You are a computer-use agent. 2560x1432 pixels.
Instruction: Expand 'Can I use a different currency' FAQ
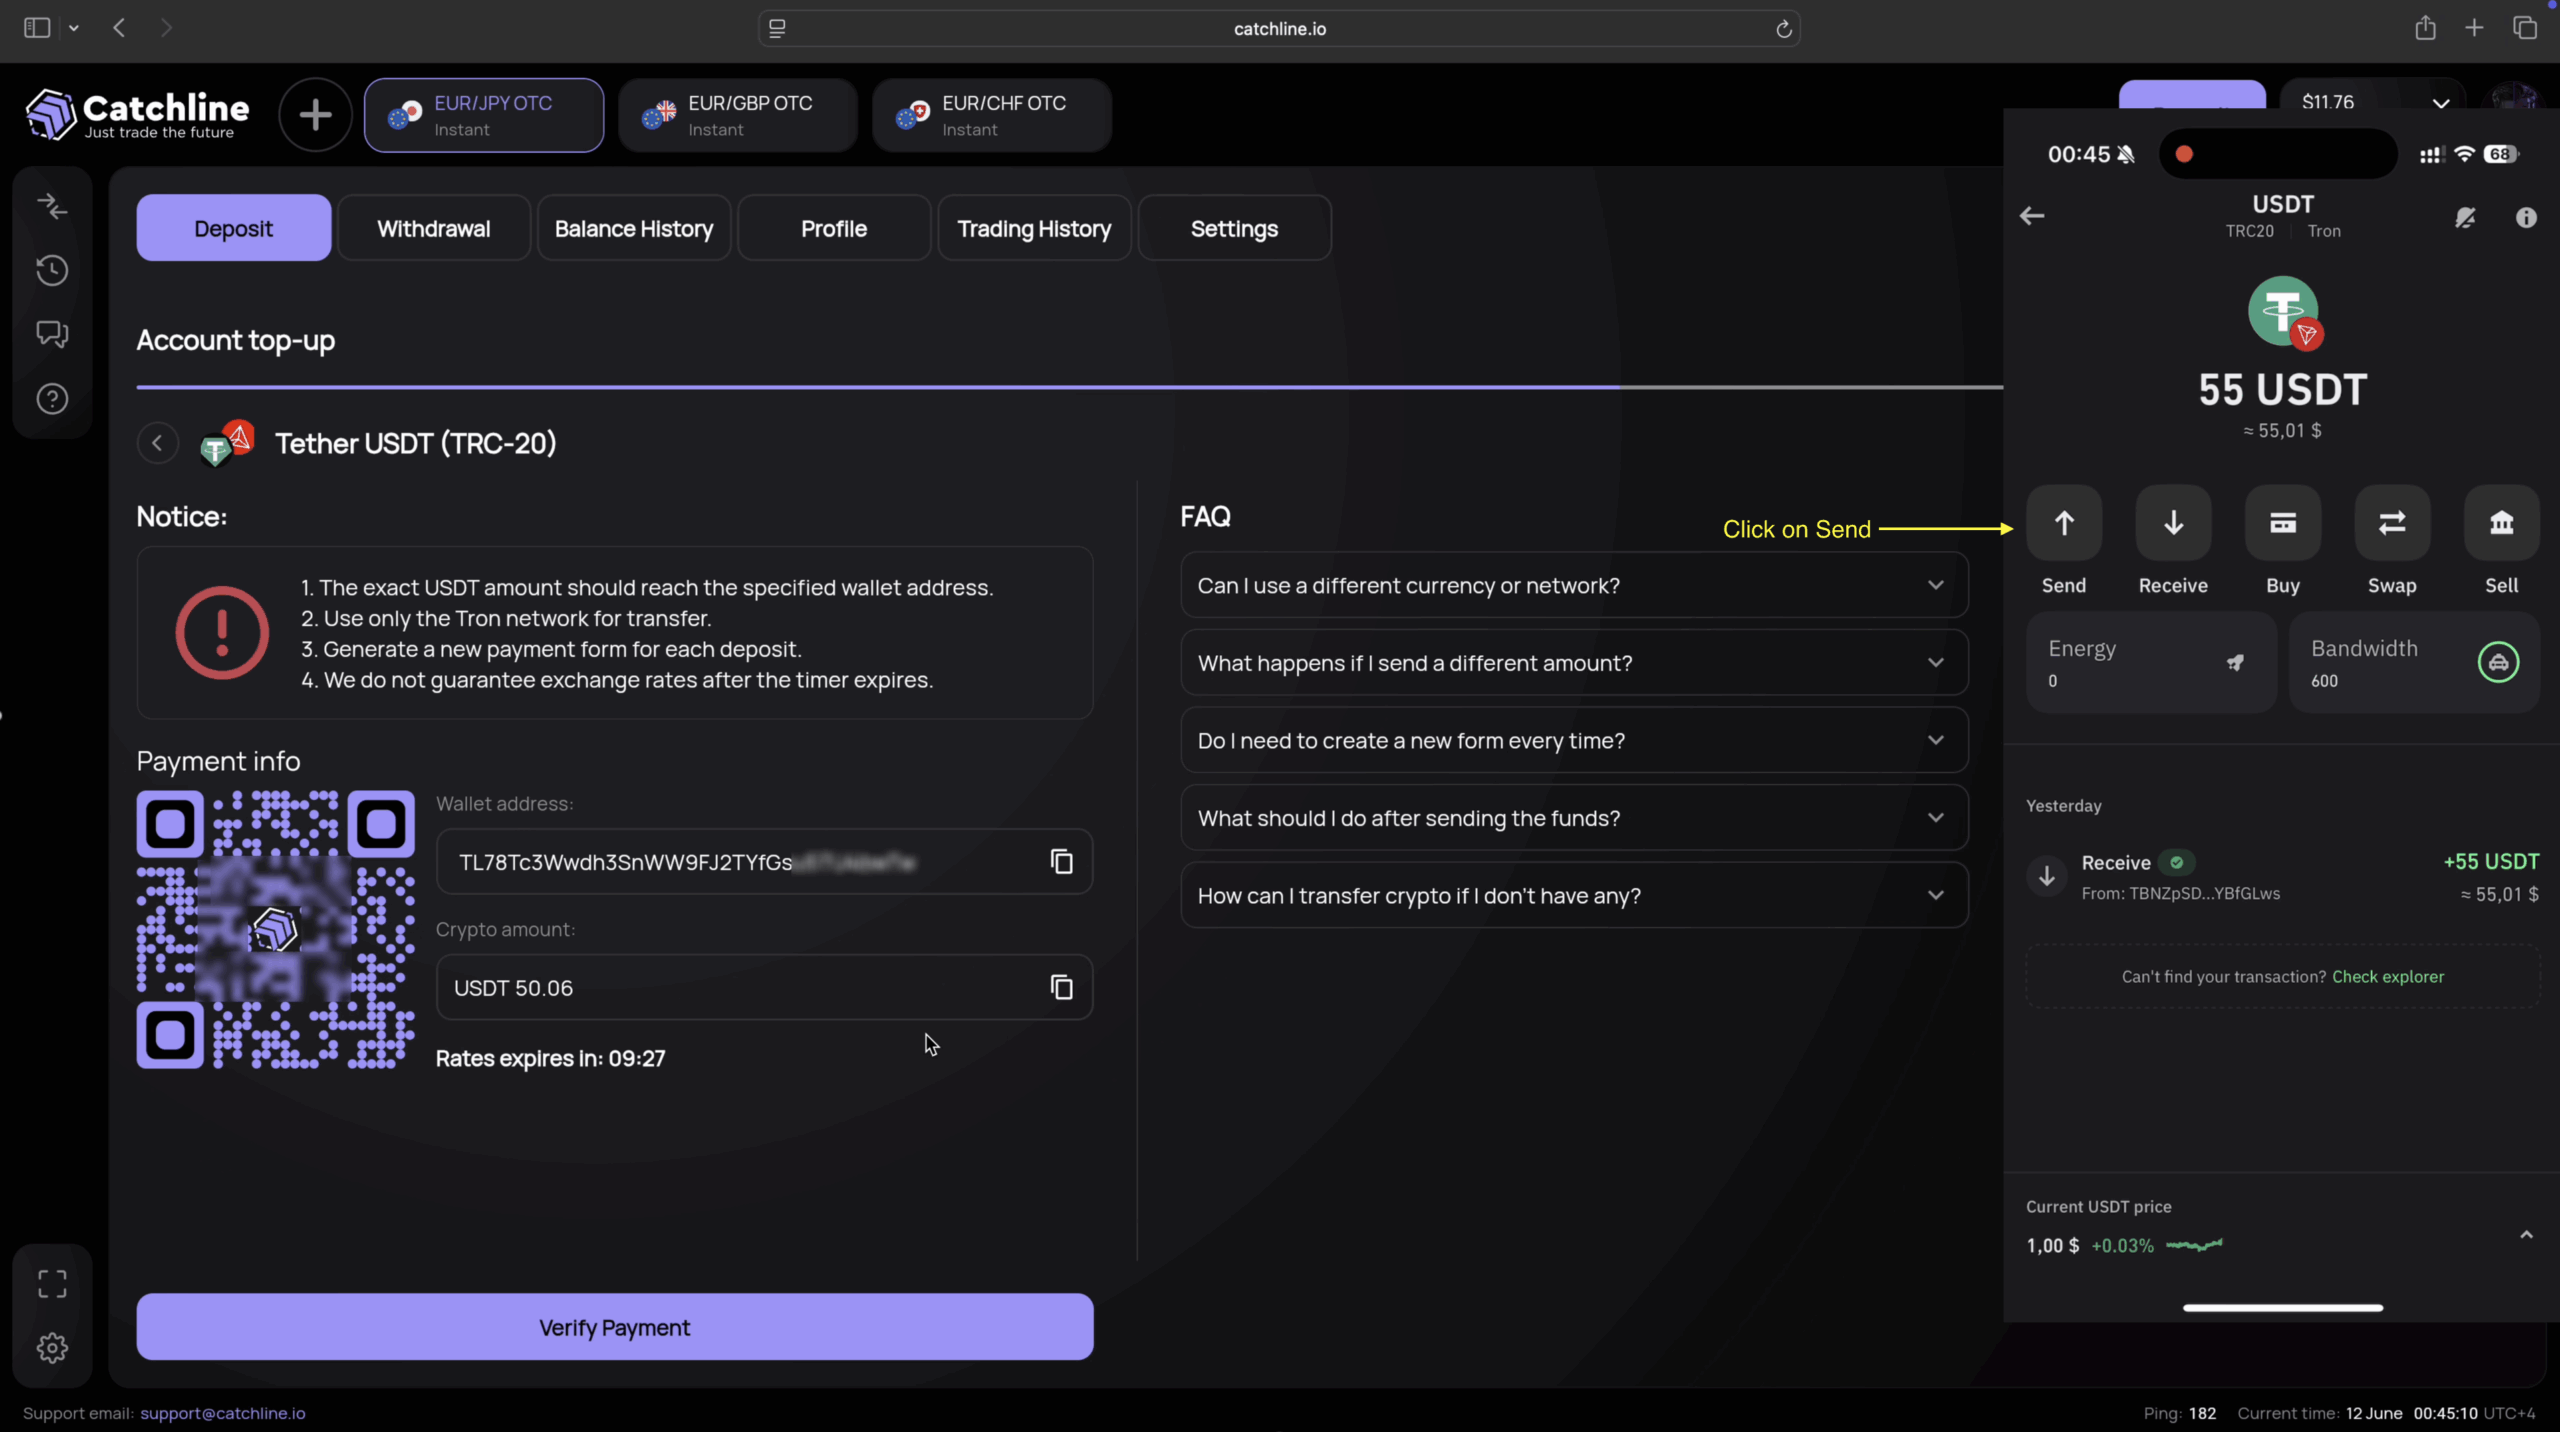coord(1573,586)
